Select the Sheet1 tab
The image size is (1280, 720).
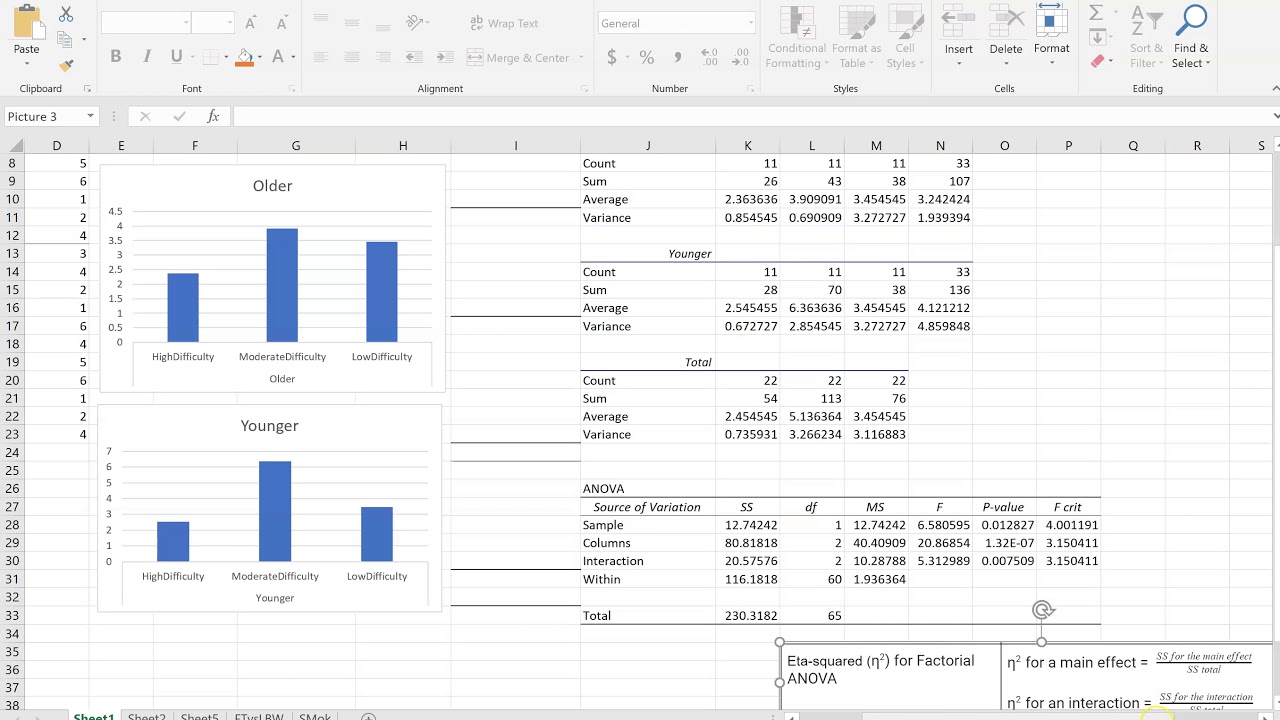94,715
